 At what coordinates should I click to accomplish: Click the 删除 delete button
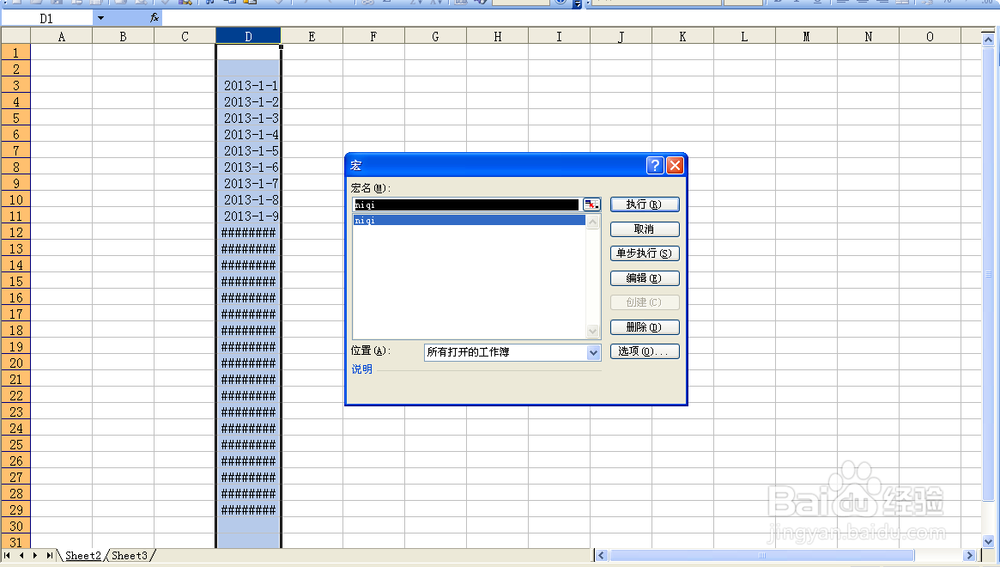pos(644,327)
